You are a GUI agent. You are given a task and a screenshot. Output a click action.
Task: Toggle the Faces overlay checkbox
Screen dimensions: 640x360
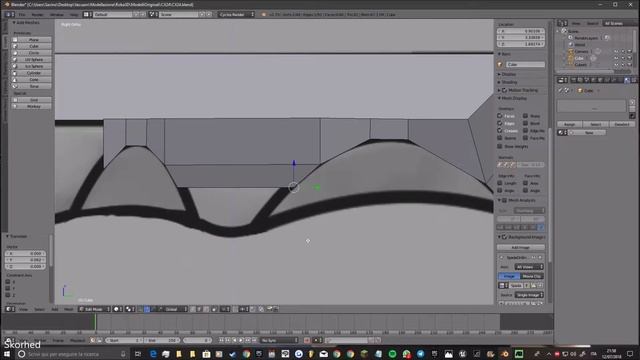point(500,116)
